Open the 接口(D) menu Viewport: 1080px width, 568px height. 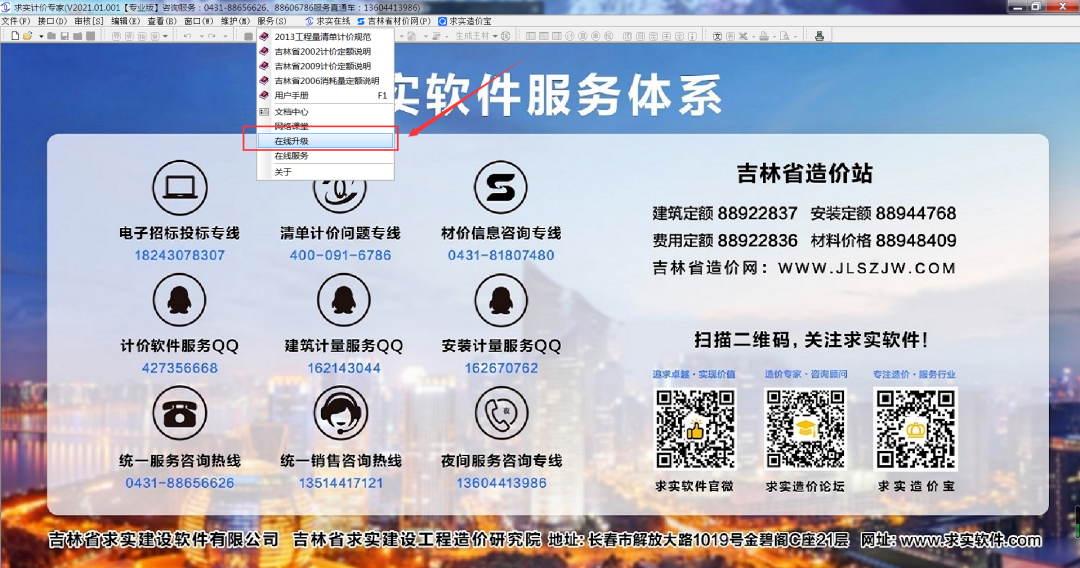(52, 21)
